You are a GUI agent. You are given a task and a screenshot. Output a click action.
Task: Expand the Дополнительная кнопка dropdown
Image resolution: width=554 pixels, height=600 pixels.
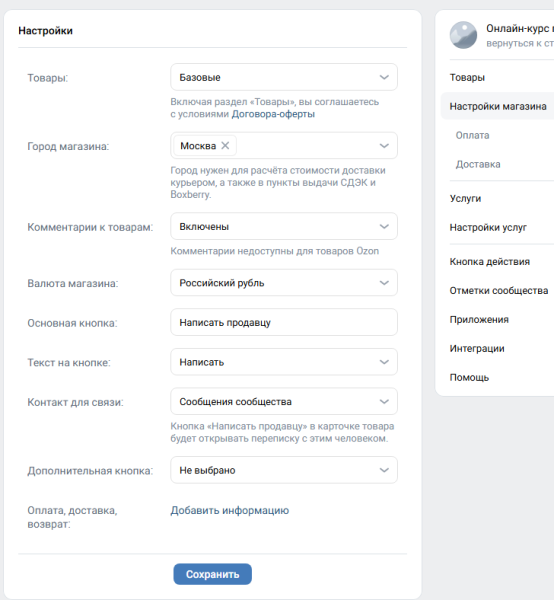point(284,470)
